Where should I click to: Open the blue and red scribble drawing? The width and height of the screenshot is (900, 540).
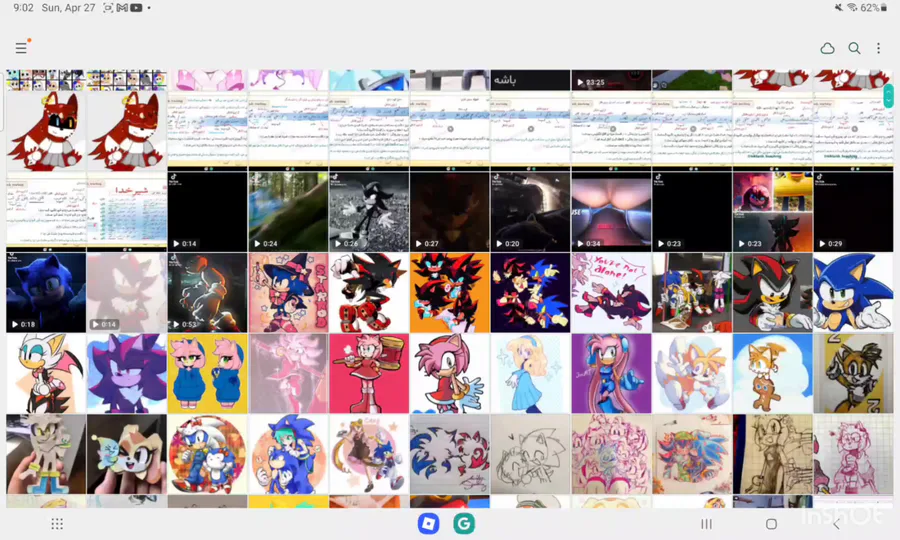coord(449,454)
